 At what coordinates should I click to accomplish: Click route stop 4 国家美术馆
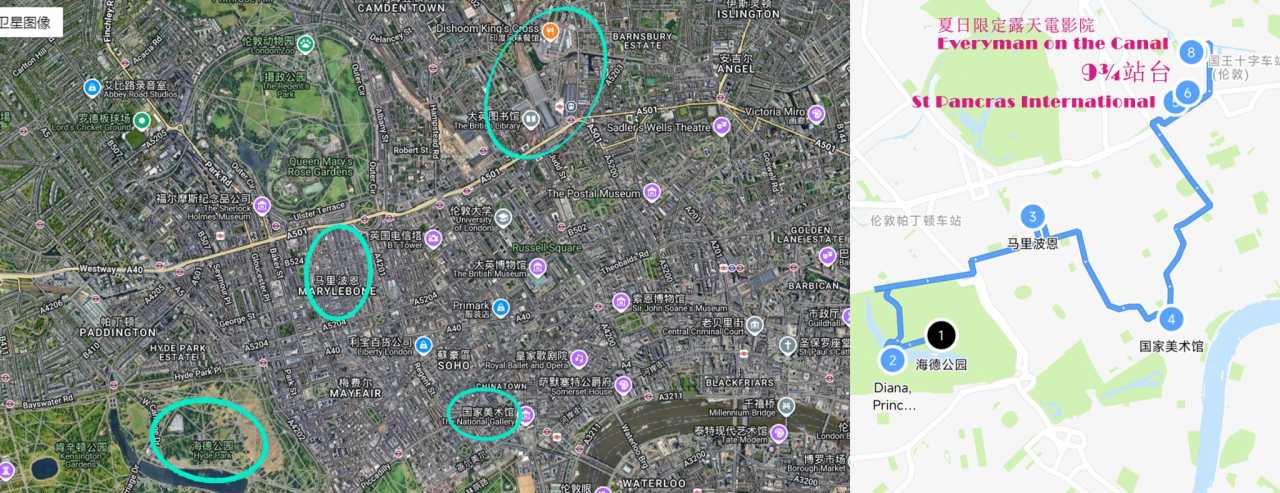(1171, 319)
